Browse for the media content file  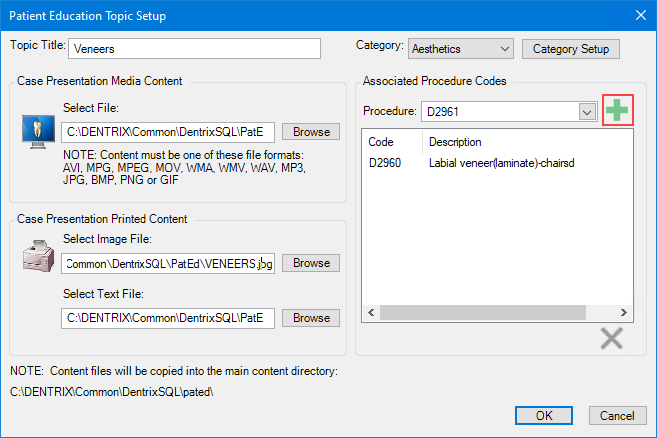pos(311,131)
